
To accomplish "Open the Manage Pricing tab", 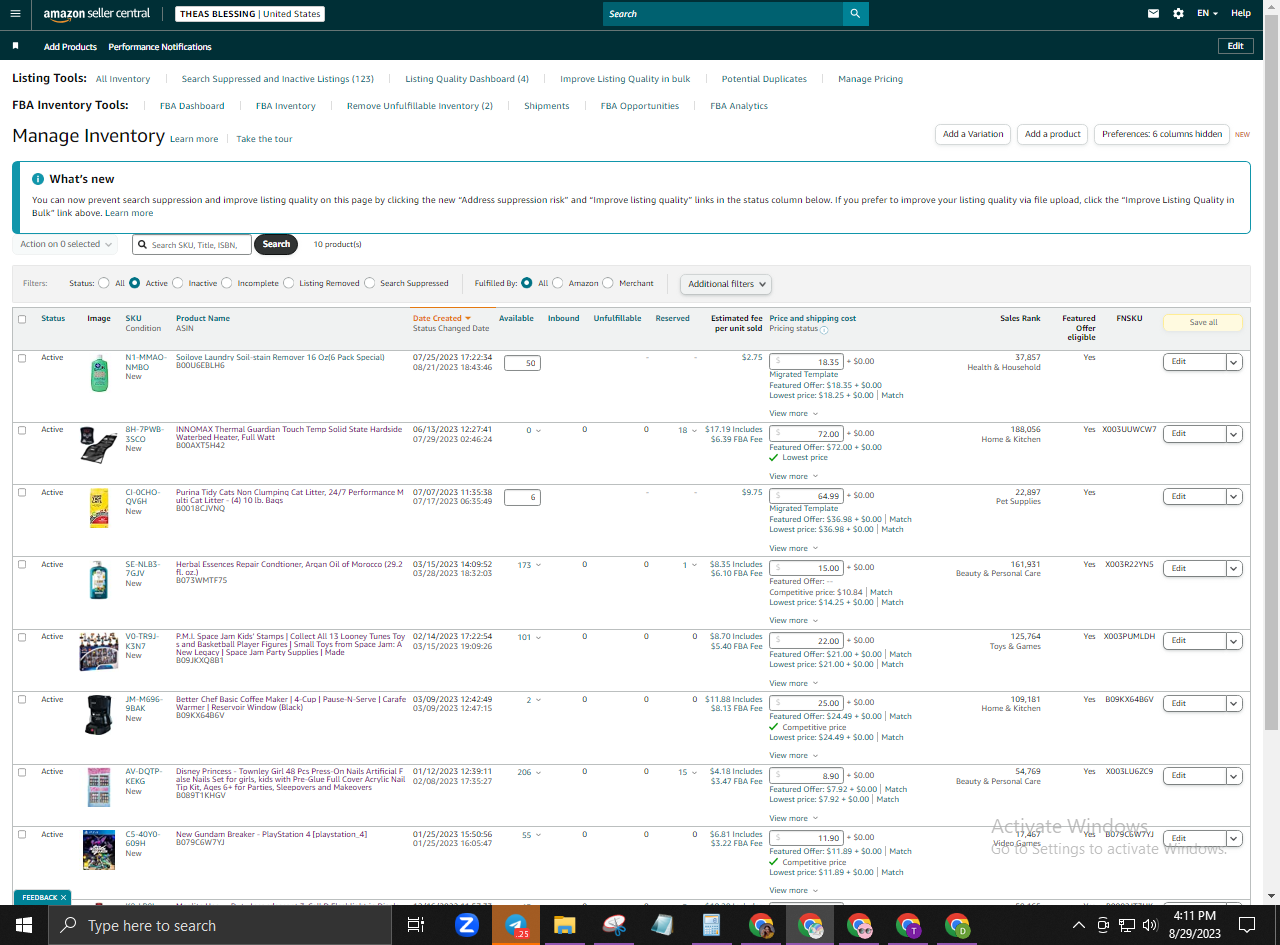I will click(x=870, y=79).
